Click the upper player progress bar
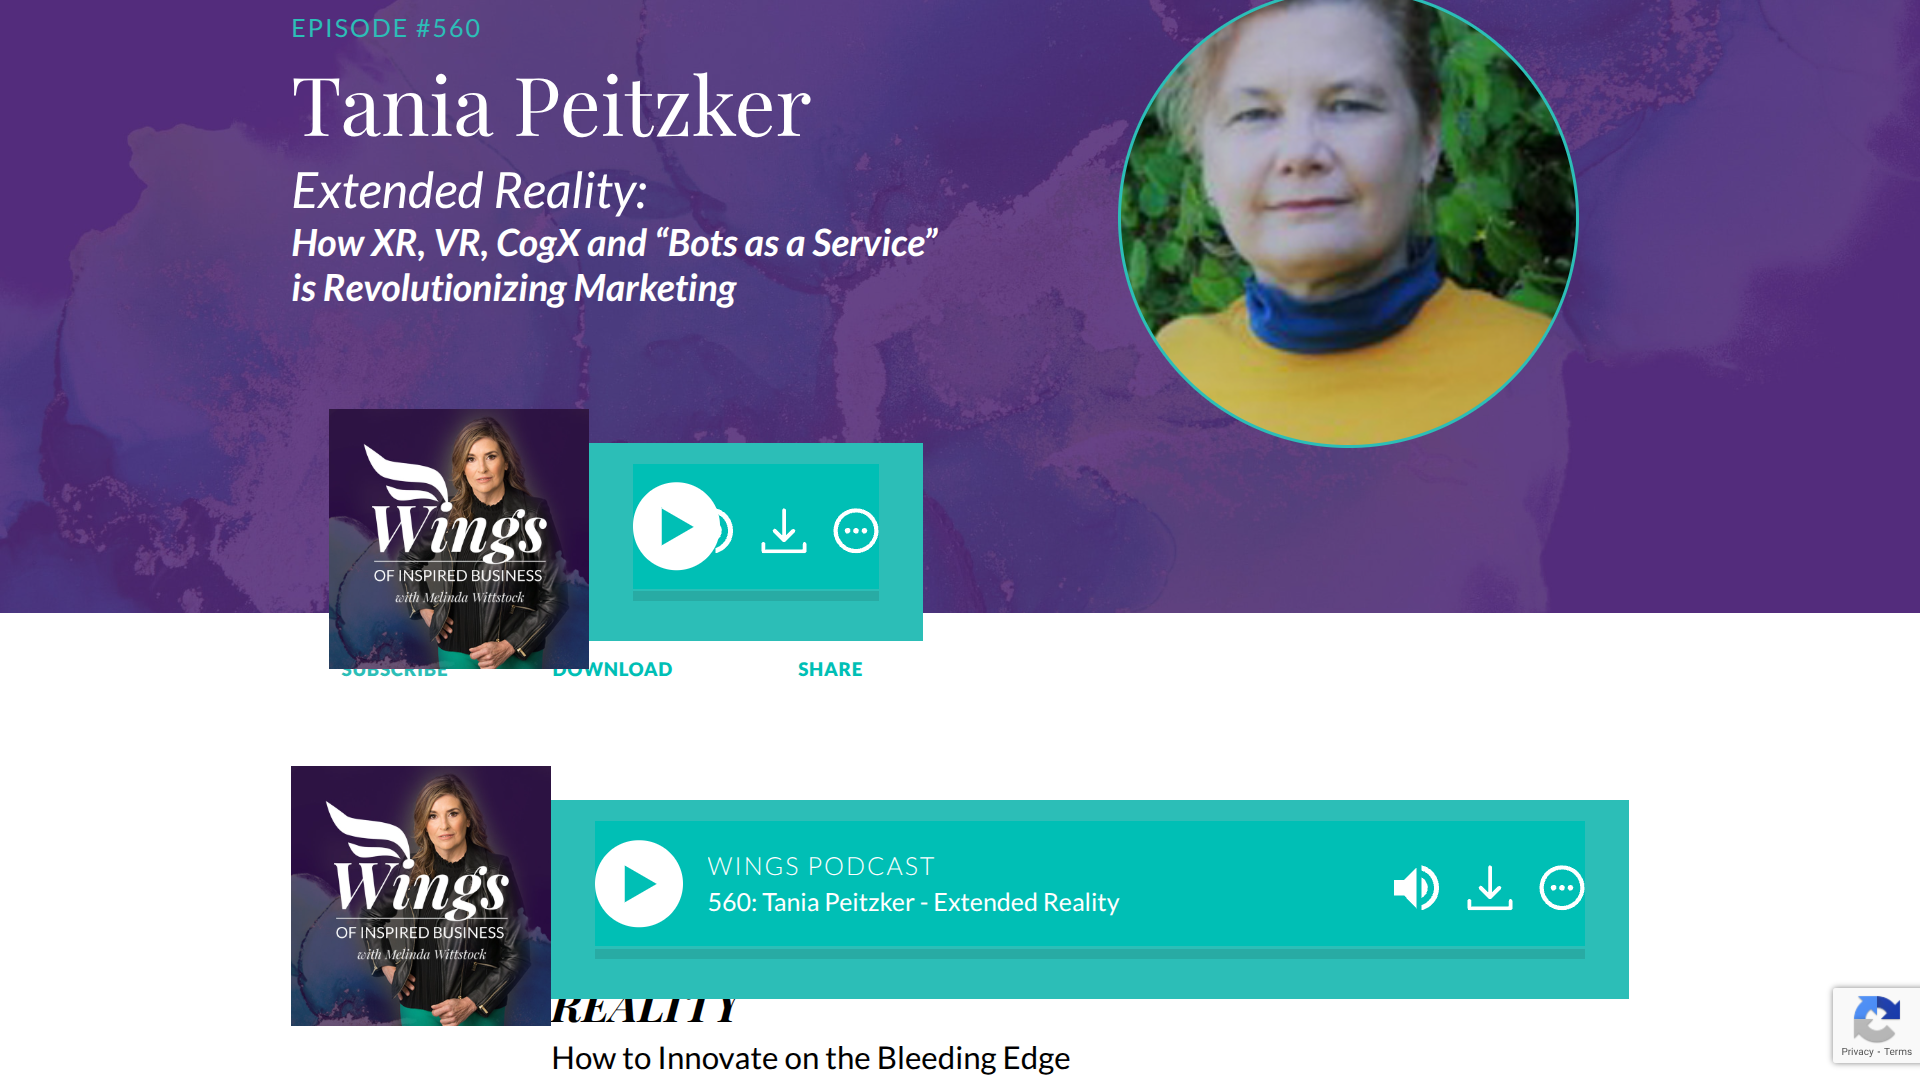Screen dimensions: 1920x1080 (x=756, y=596)
